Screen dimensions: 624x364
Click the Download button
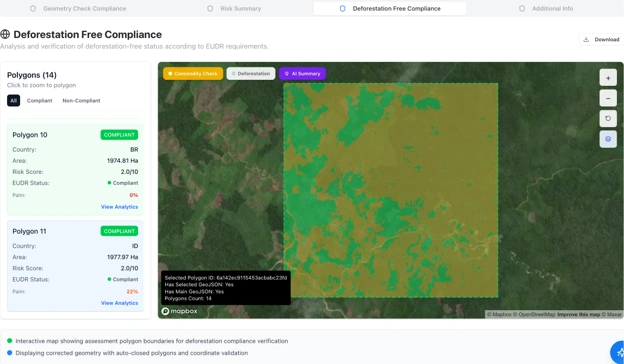(x=601, y=39)
